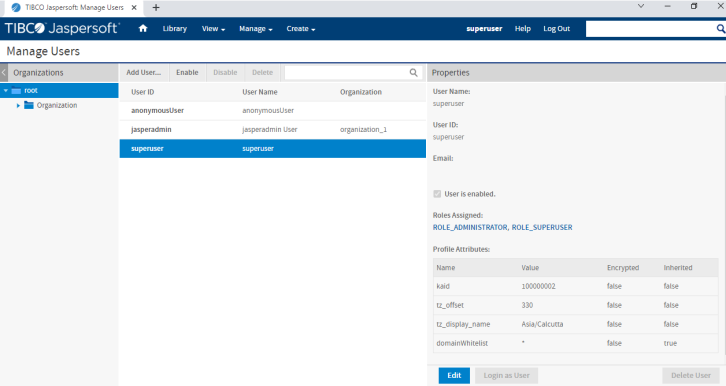
Task: Click the superuser account name in header
Action: [484, 29]
